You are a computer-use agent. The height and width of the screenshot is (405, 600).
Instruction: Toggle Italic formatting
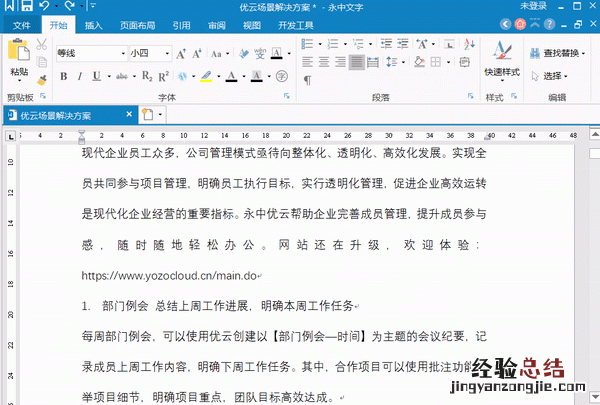(x=79, y=76)
